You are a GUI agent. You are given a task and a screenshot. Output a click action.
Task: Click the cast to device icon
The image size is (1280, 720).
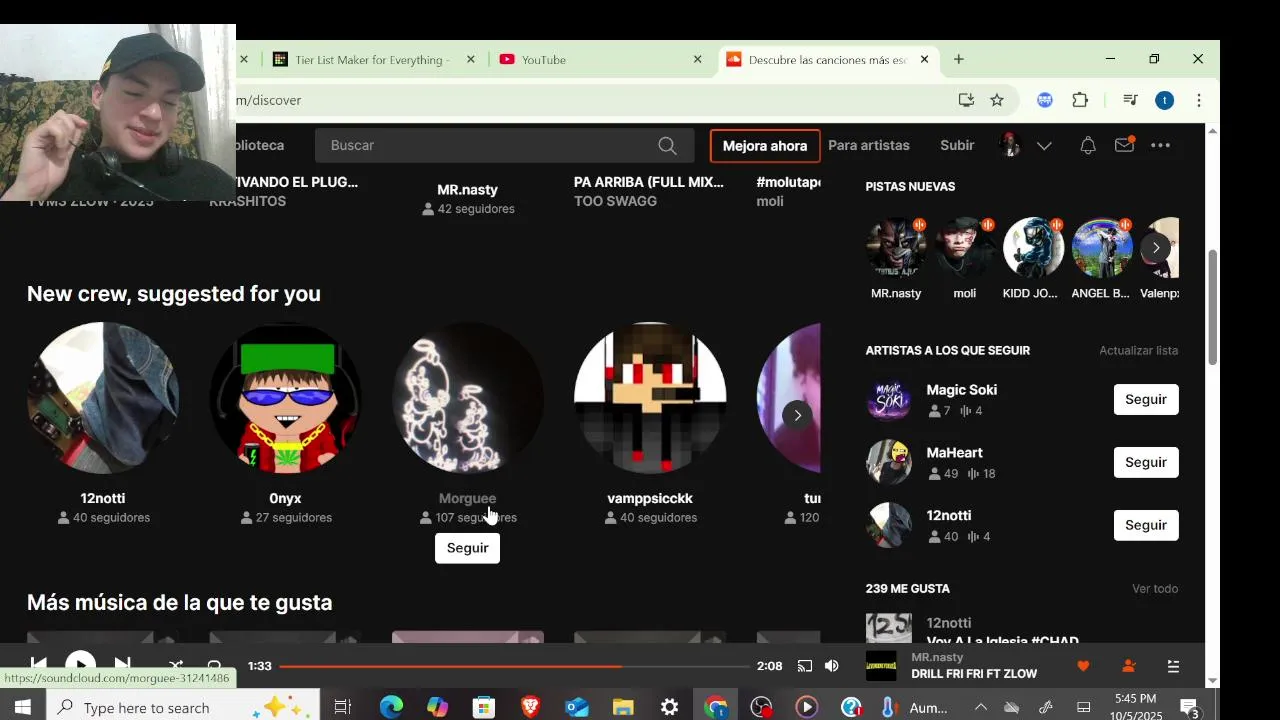pos(804,666)
